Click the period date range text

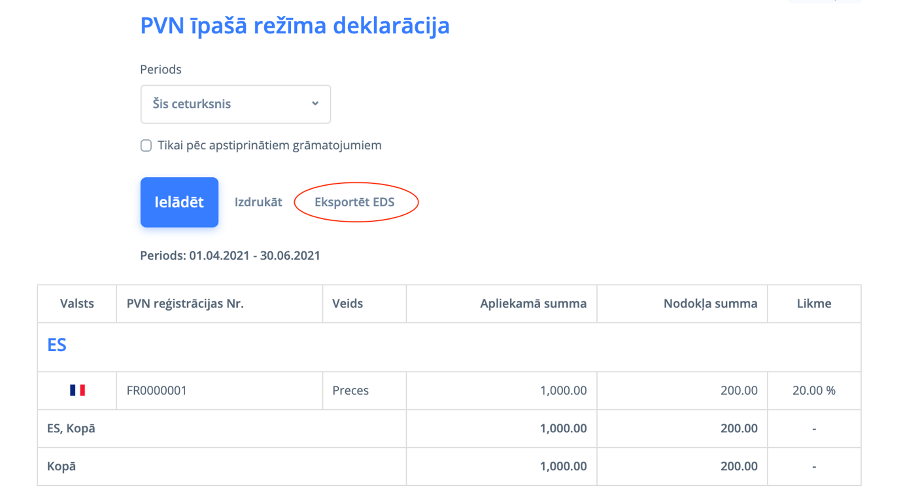click(x=230, y=256)
